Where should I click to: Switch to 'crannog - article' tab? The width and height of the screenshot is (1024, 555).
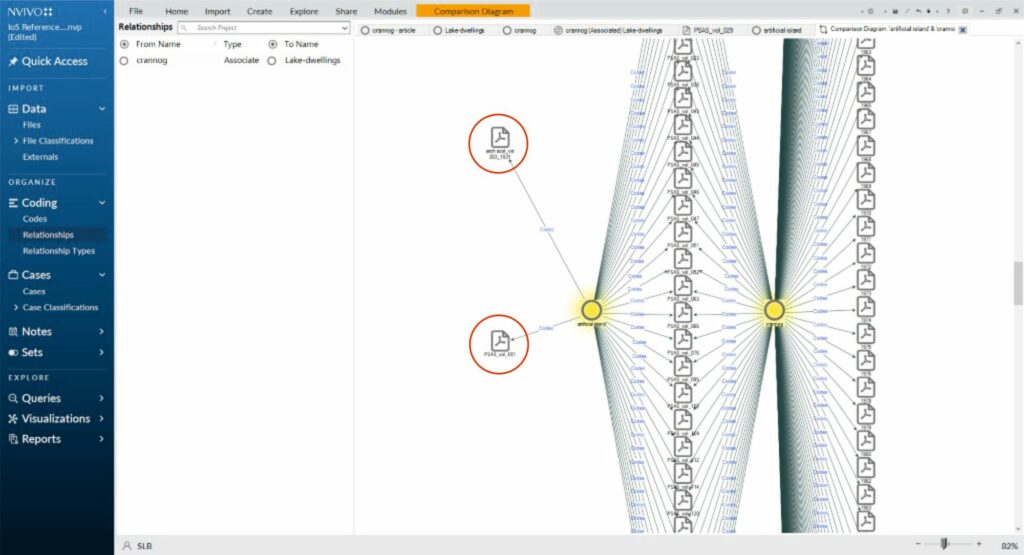[390, 30]
